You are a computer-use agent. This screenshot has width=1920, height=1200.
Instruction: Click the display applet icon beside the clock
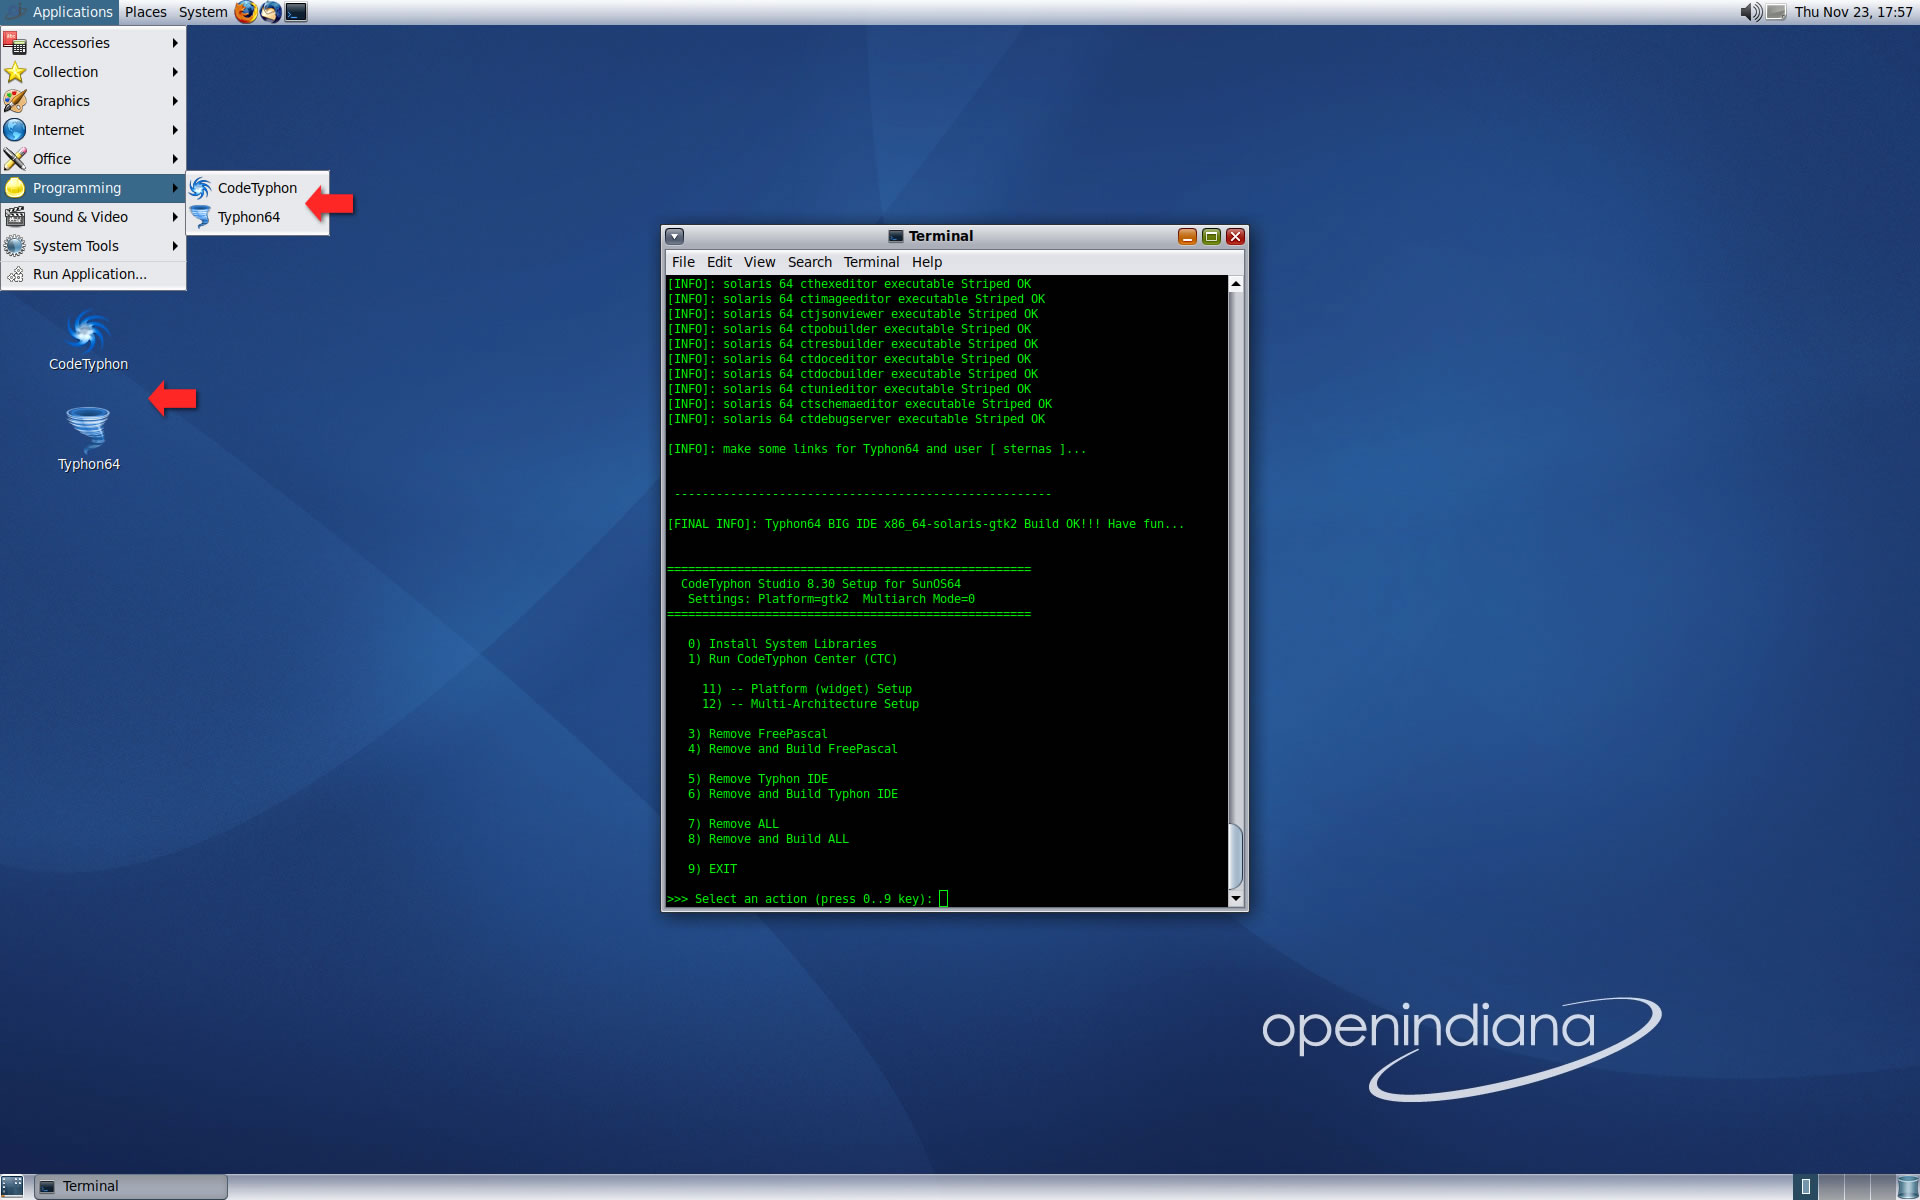coord(1776,12)
